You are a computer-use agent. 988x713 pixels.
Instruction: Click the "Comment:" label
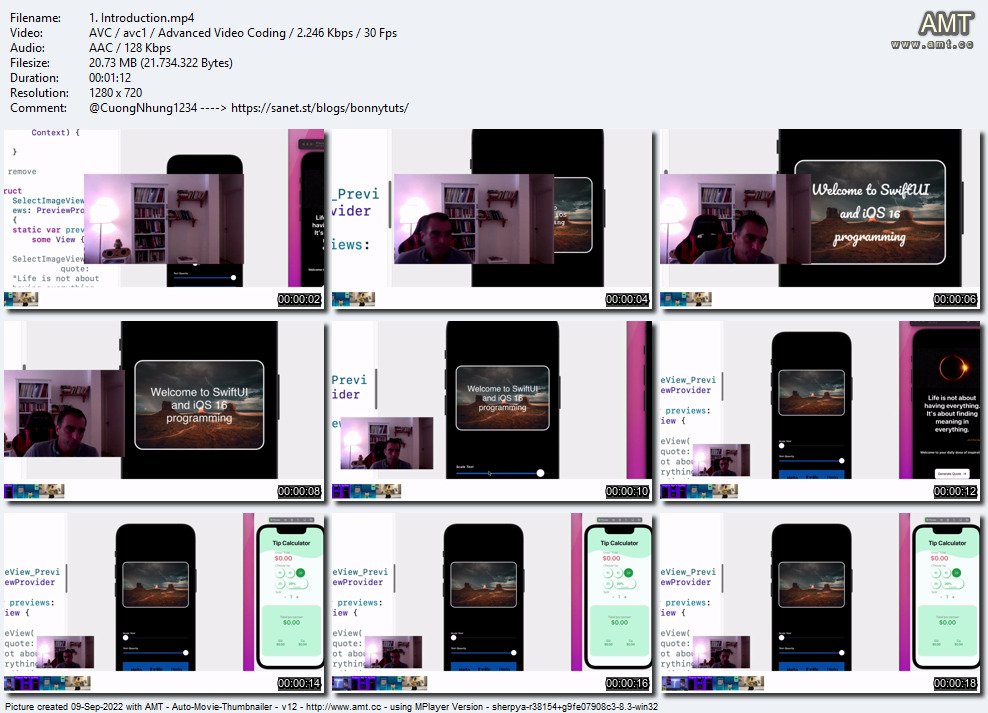pos(38,108)
